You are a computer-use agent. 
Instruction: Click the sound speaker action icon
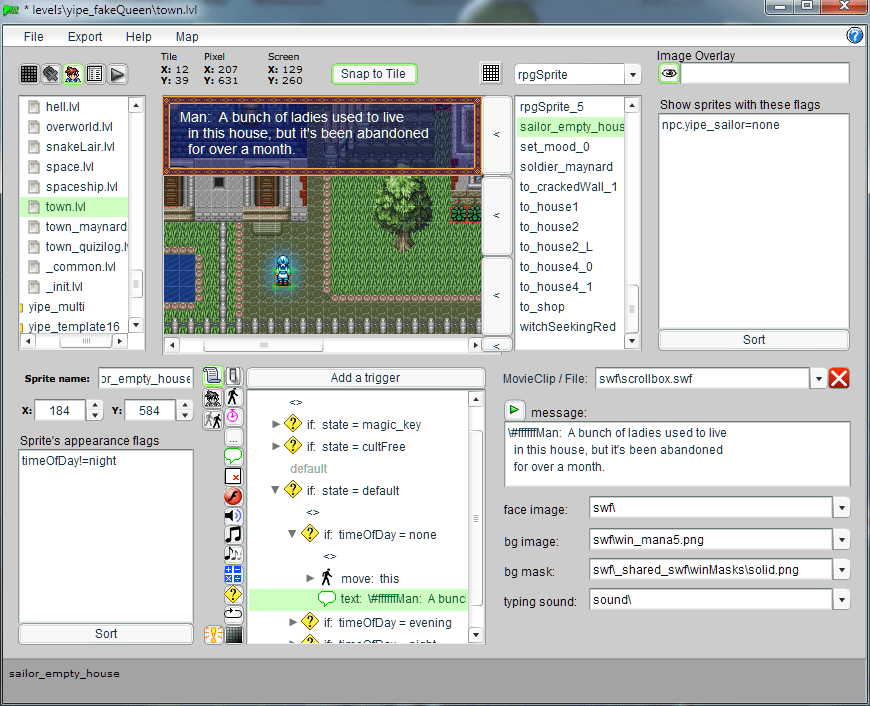233,515
